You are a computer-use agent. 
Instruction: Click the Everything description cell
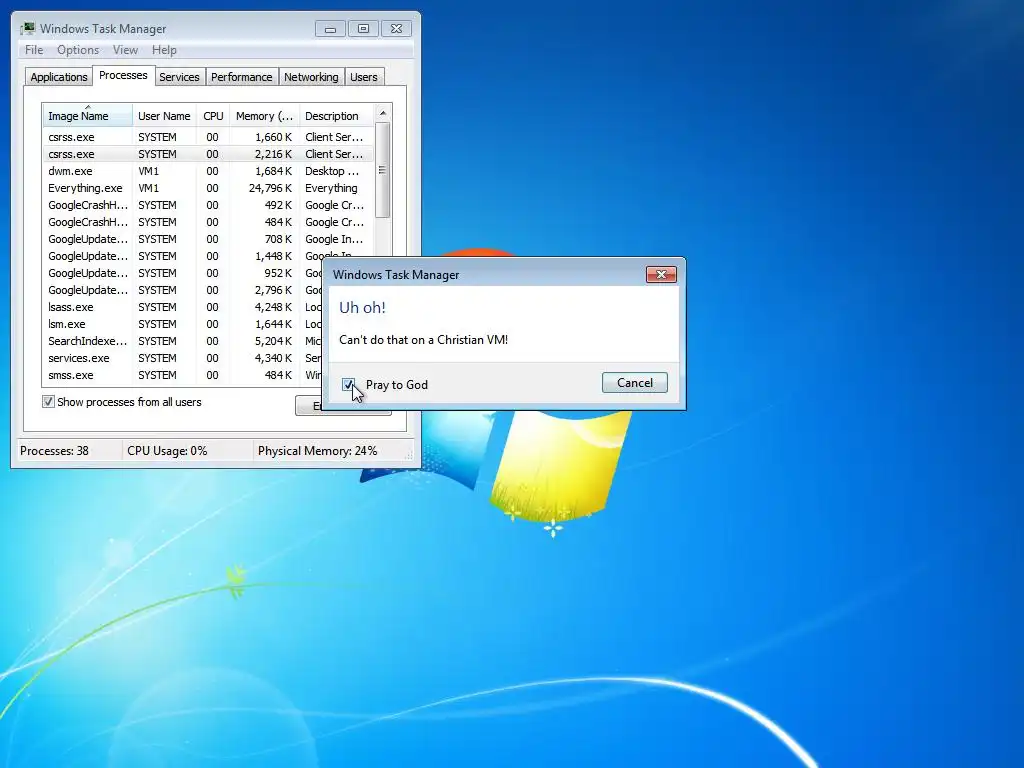point(331,188)
